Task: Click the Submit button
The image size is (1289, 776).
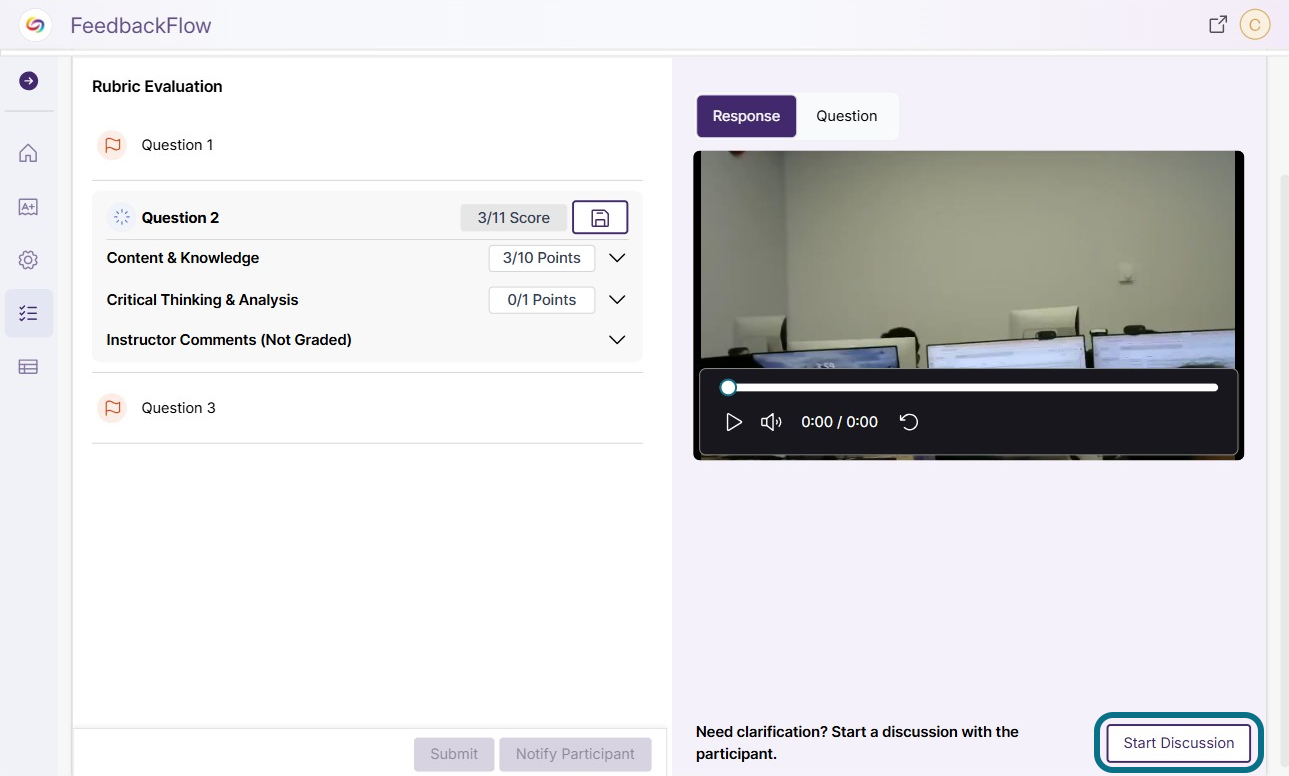Action: click(454, 754)
